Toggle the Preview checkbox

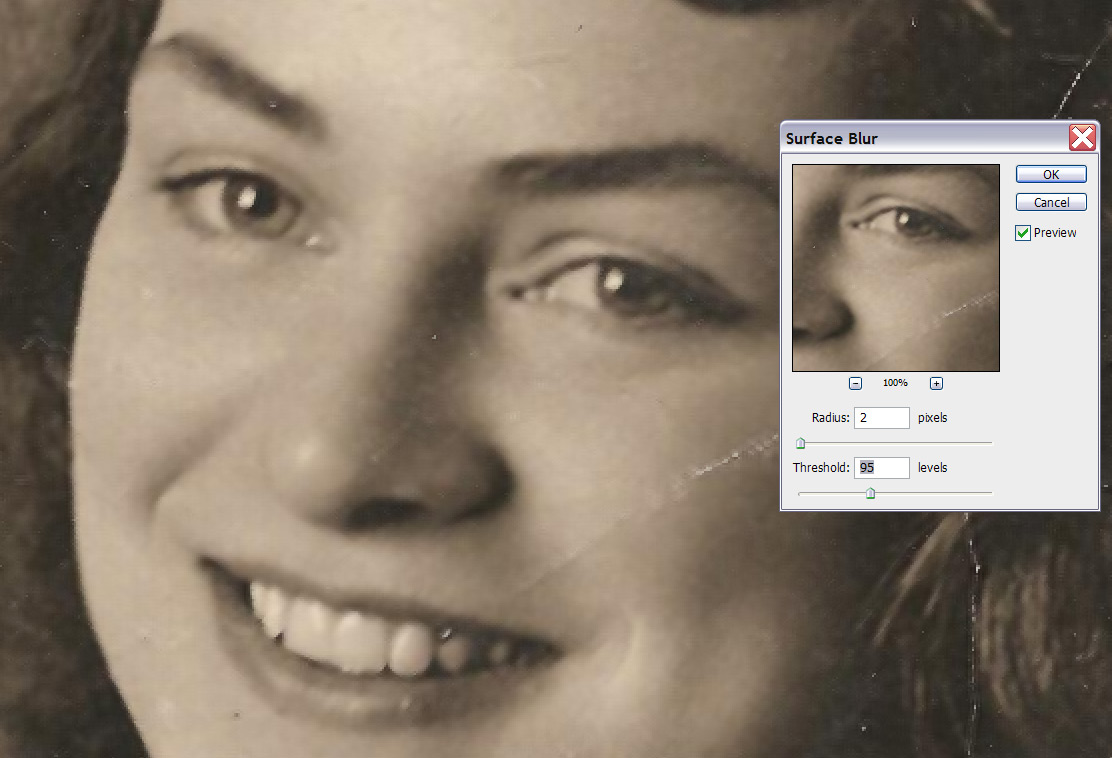[x=1023, y=233]
